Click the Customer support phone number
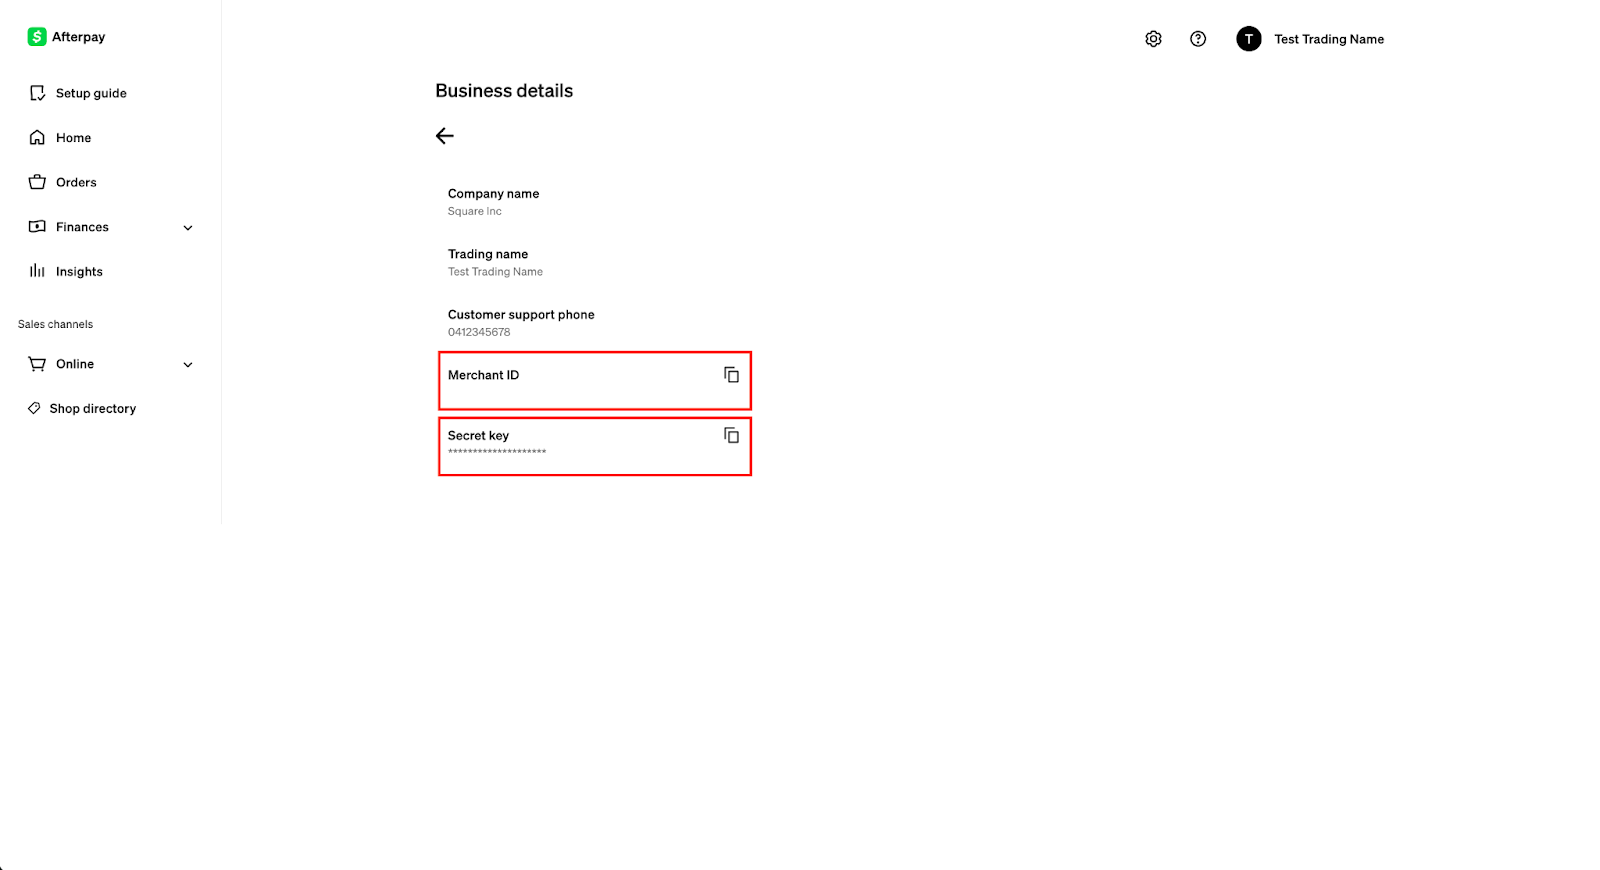 pyautogui.click(x=479, y=332)
